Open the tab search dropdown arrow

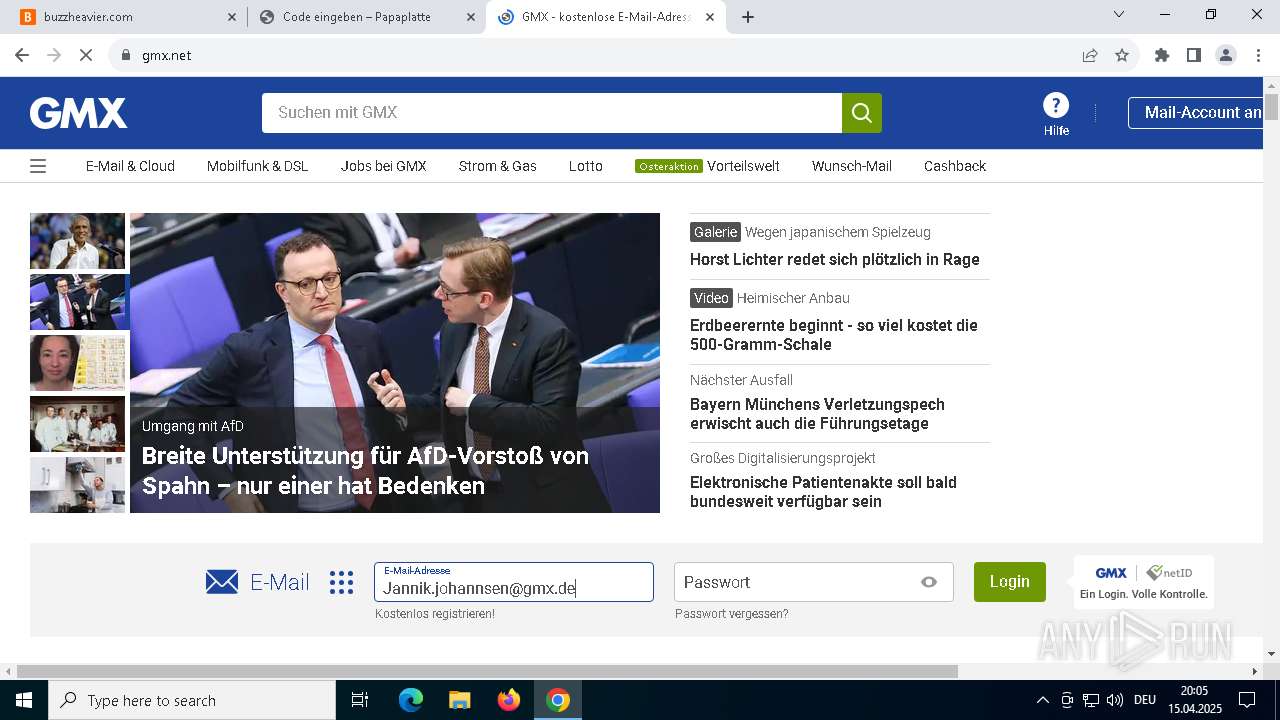tap(1119, 14)
